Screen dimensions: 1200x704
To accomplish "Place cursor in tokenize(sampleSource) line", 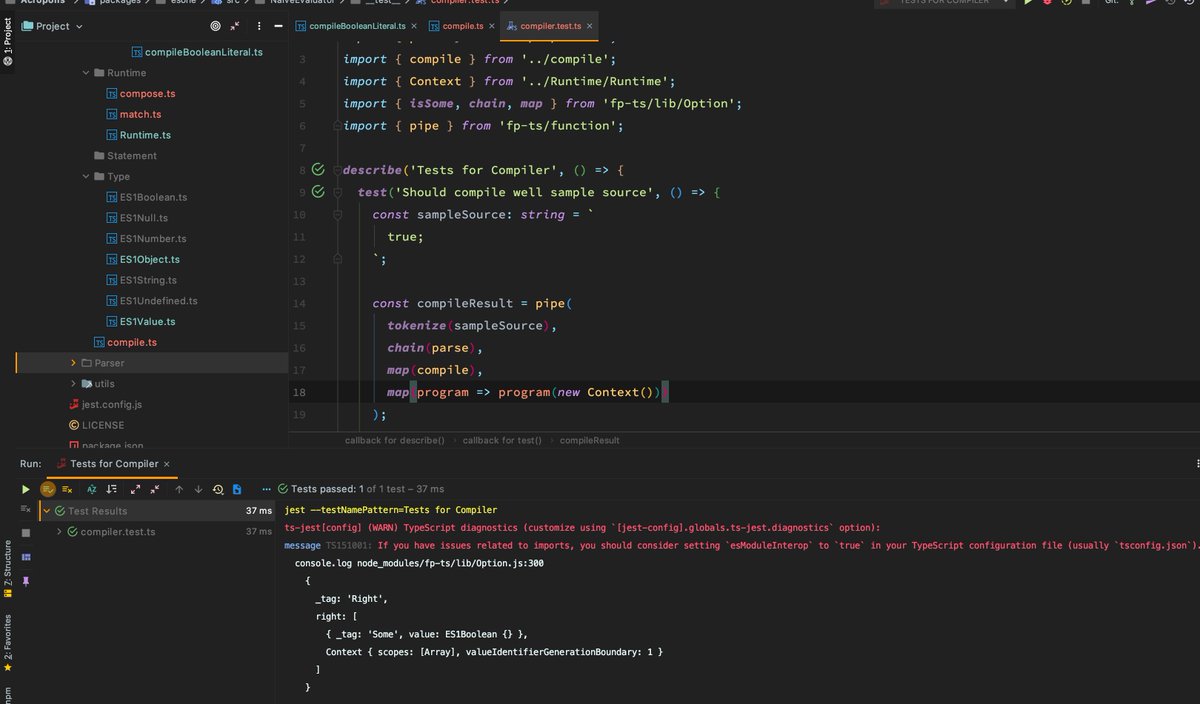I will pyautogui.click(x=471, y=326).
